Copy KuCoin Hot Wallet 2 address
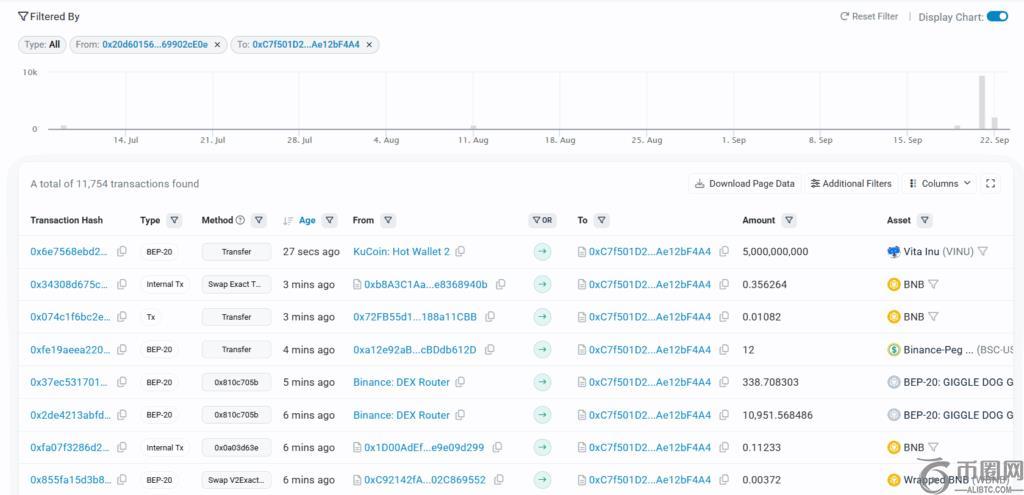 [460, 252]
